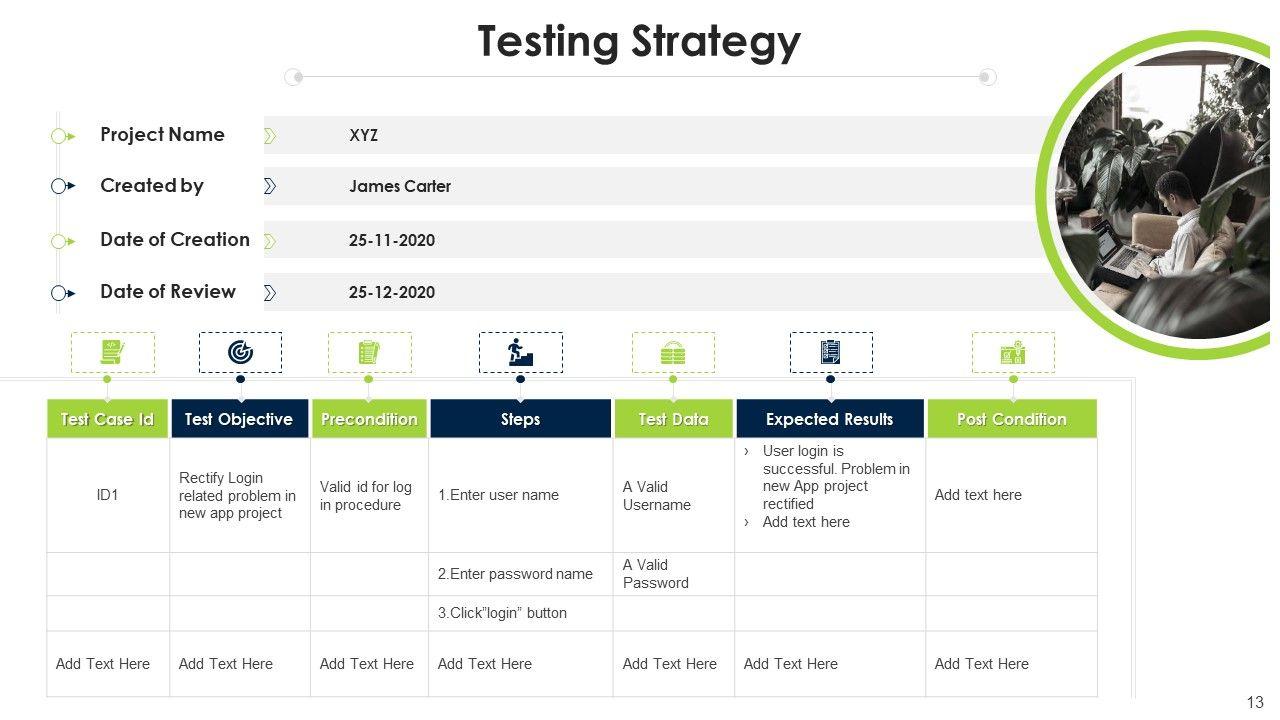Click the chevron arrow beside Project Name
This screenshot has height=720, width=1280.
click(x=270, y=136)
